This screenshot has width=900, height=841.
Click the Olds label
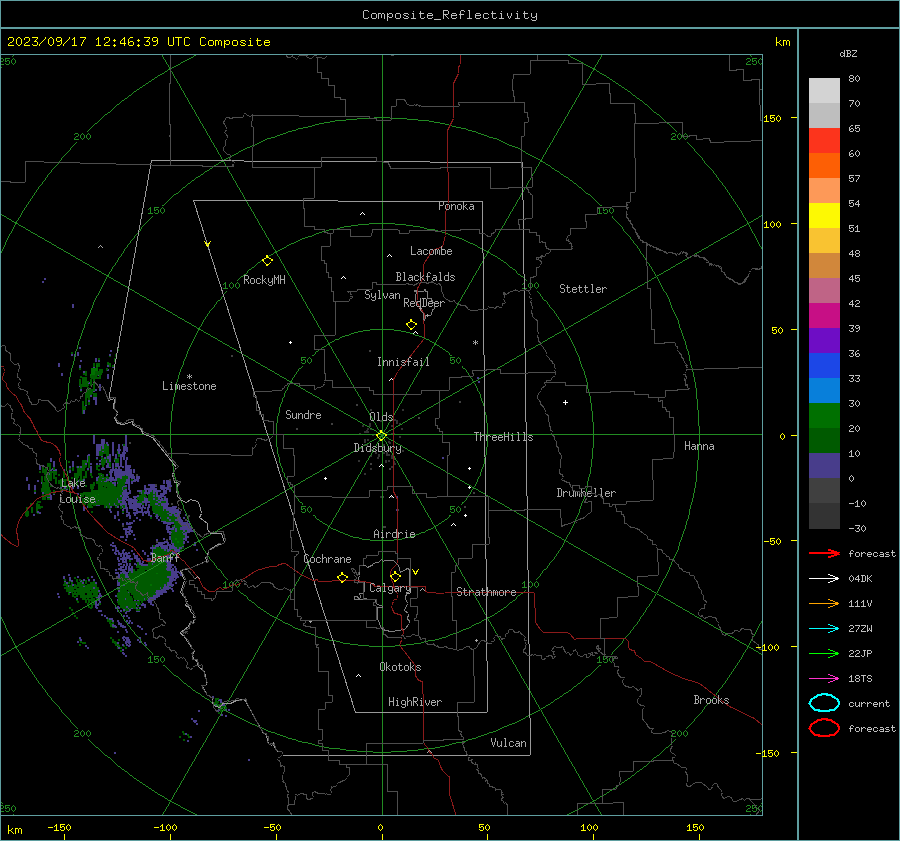coord(381,417)
